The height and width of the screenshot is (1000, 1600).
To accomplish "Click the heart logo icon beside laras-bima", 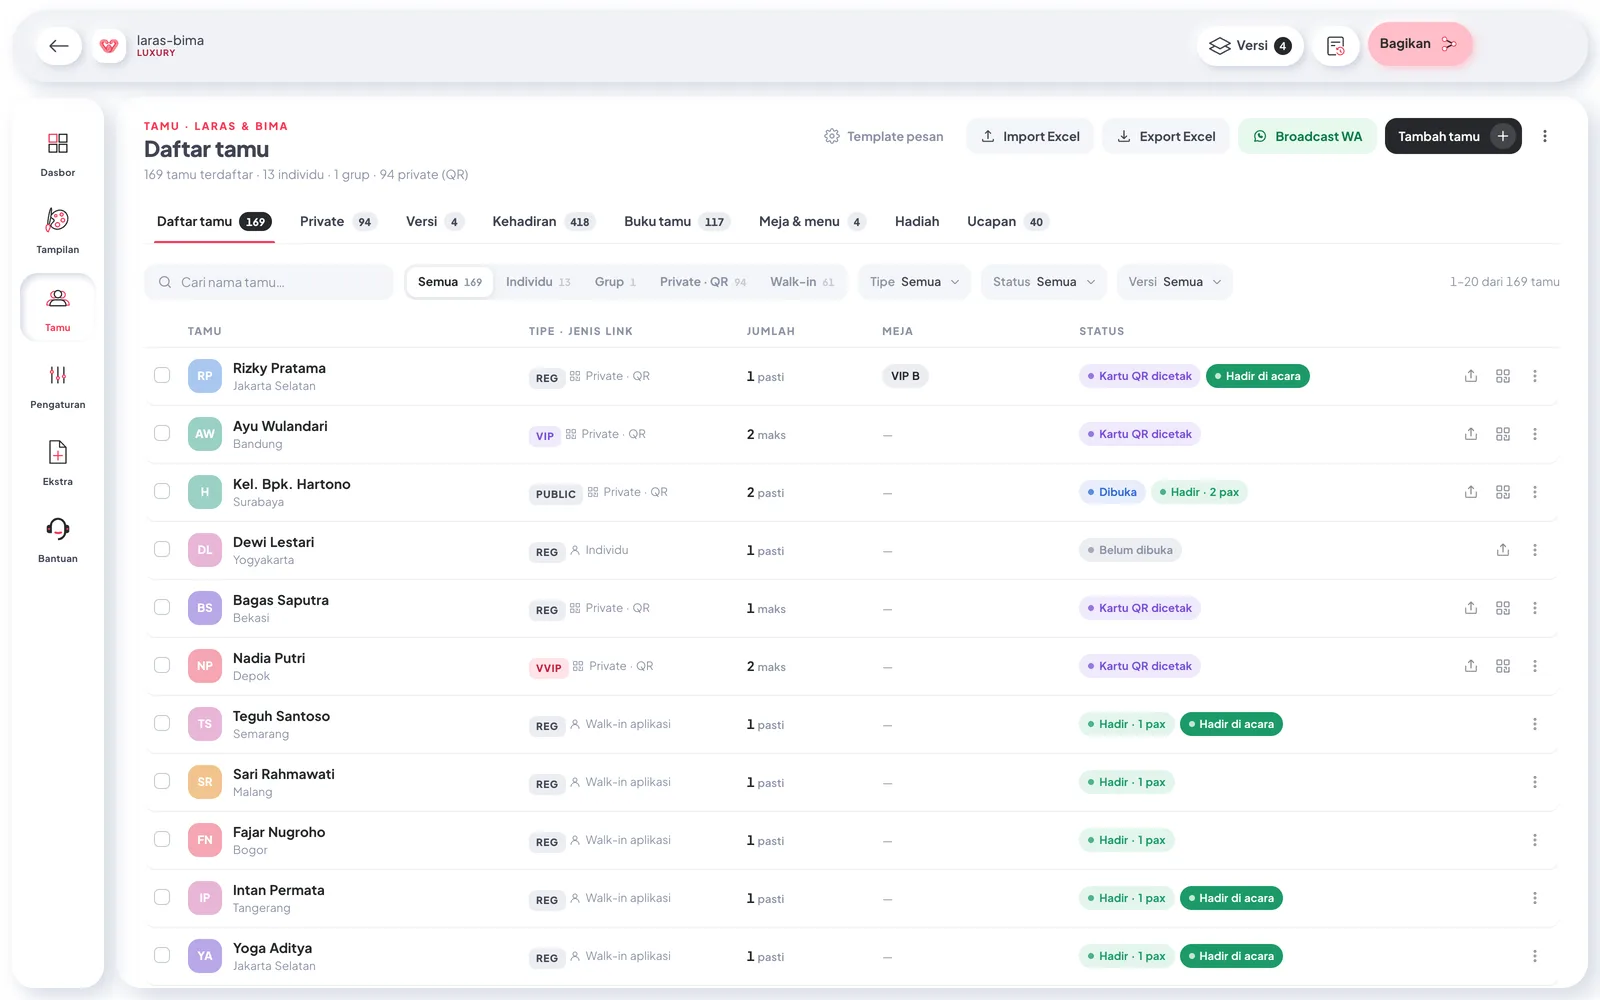I will [109, 45].
